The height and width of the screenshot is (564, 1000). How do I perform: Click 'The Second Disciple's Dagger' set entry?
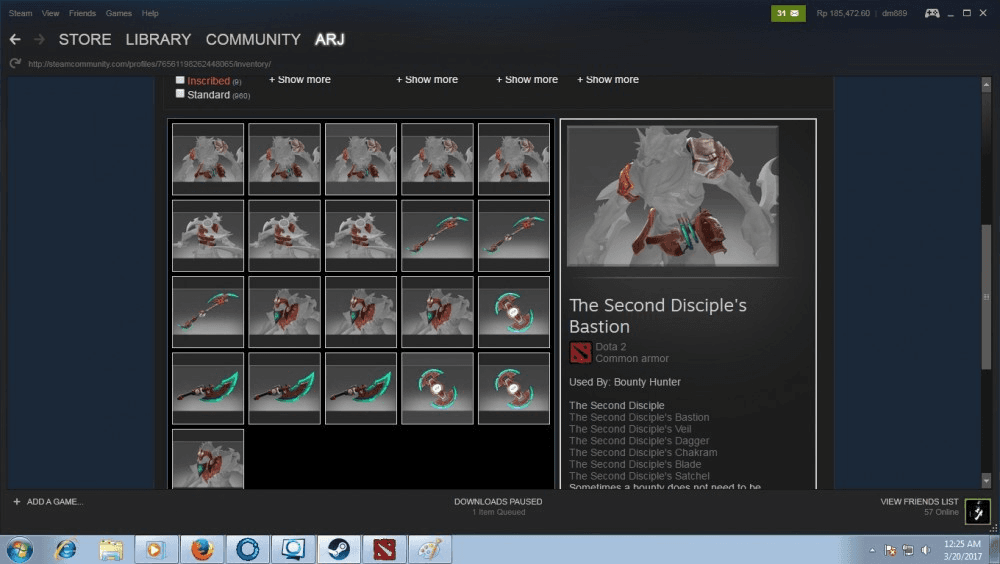coord(639,440)
